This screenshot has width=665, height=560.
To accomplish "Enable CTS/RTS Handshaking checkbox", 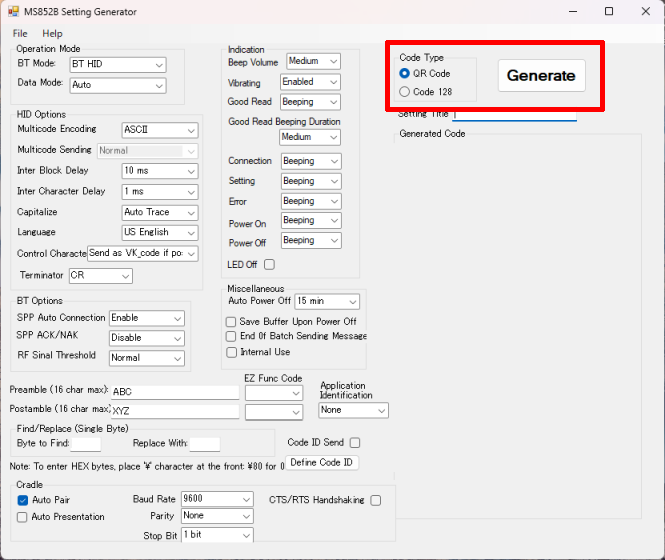I will pos(376,500).
